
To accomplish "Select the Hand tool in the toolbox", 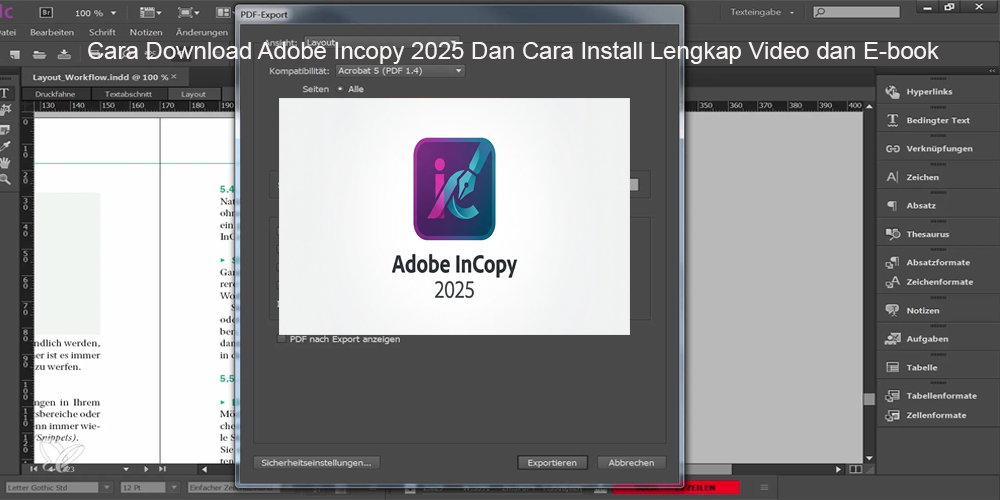I will pos(5,163).
